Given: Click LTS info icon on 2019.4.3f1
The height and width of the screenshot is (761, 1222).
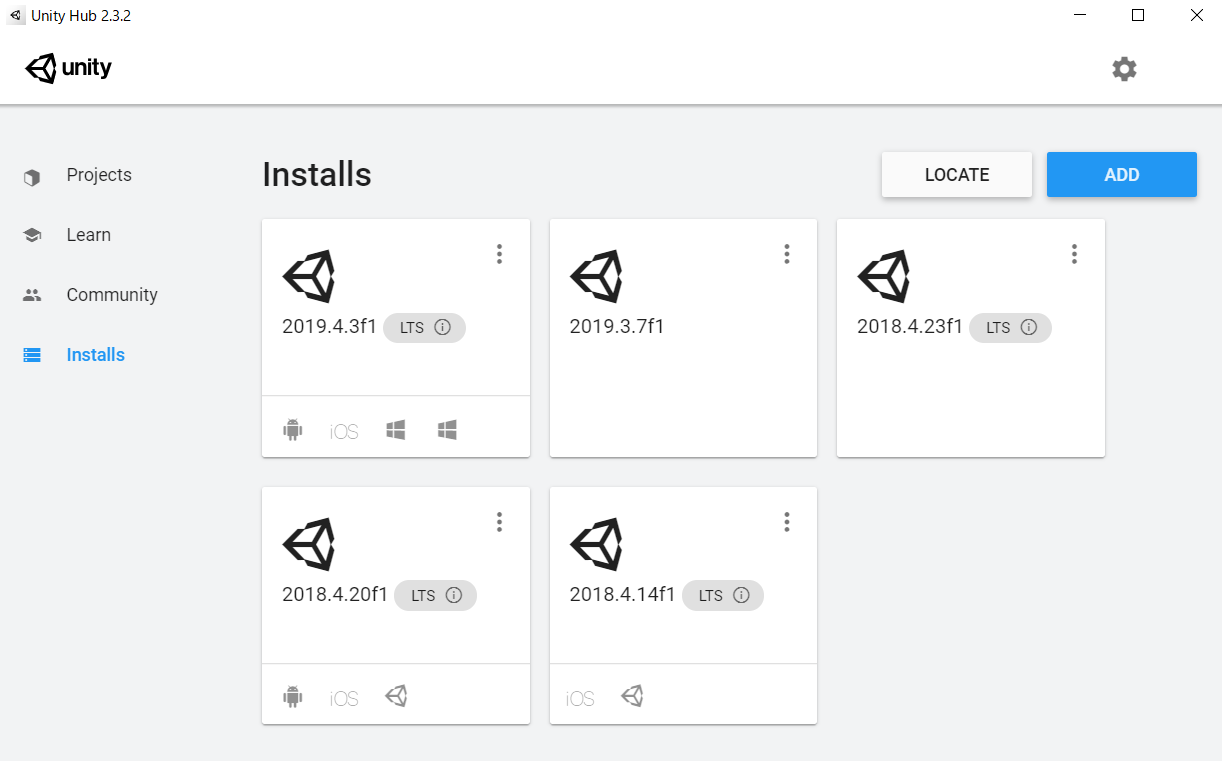Looking at the screenshot, I should point(443,327).
